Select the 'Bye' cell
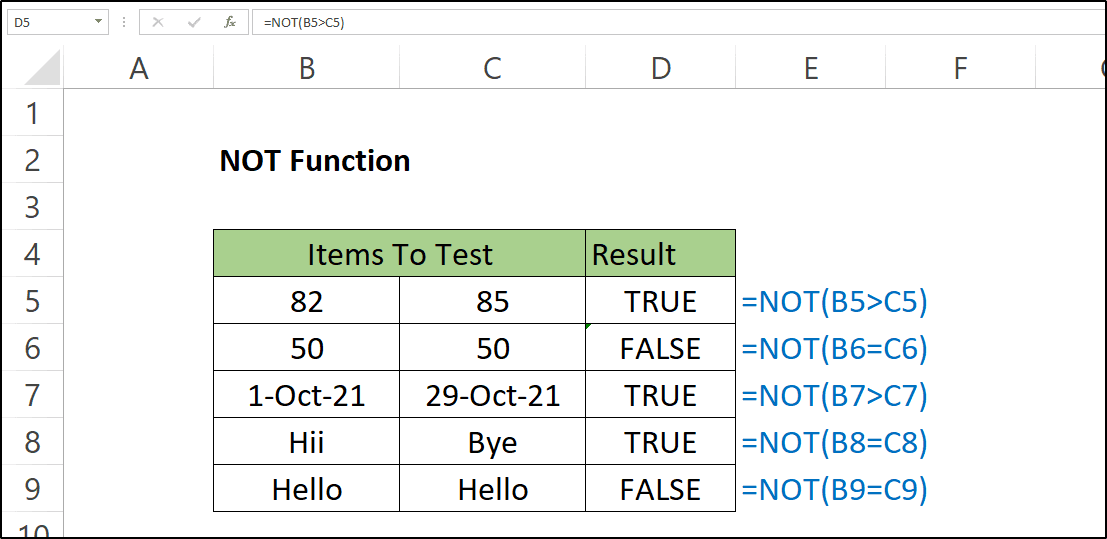1107x539 pixels. (x=492, y=442)
